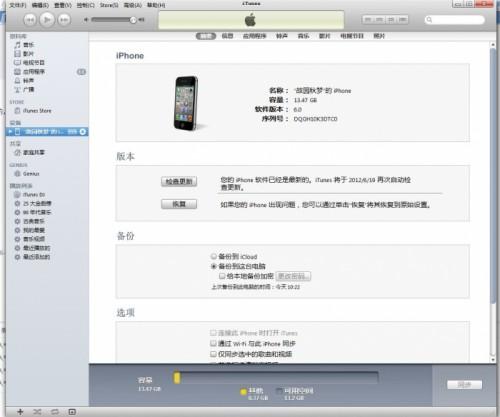
Task: Start playback with the Play button
Action: pyautogui.click(x=47, y=20)
